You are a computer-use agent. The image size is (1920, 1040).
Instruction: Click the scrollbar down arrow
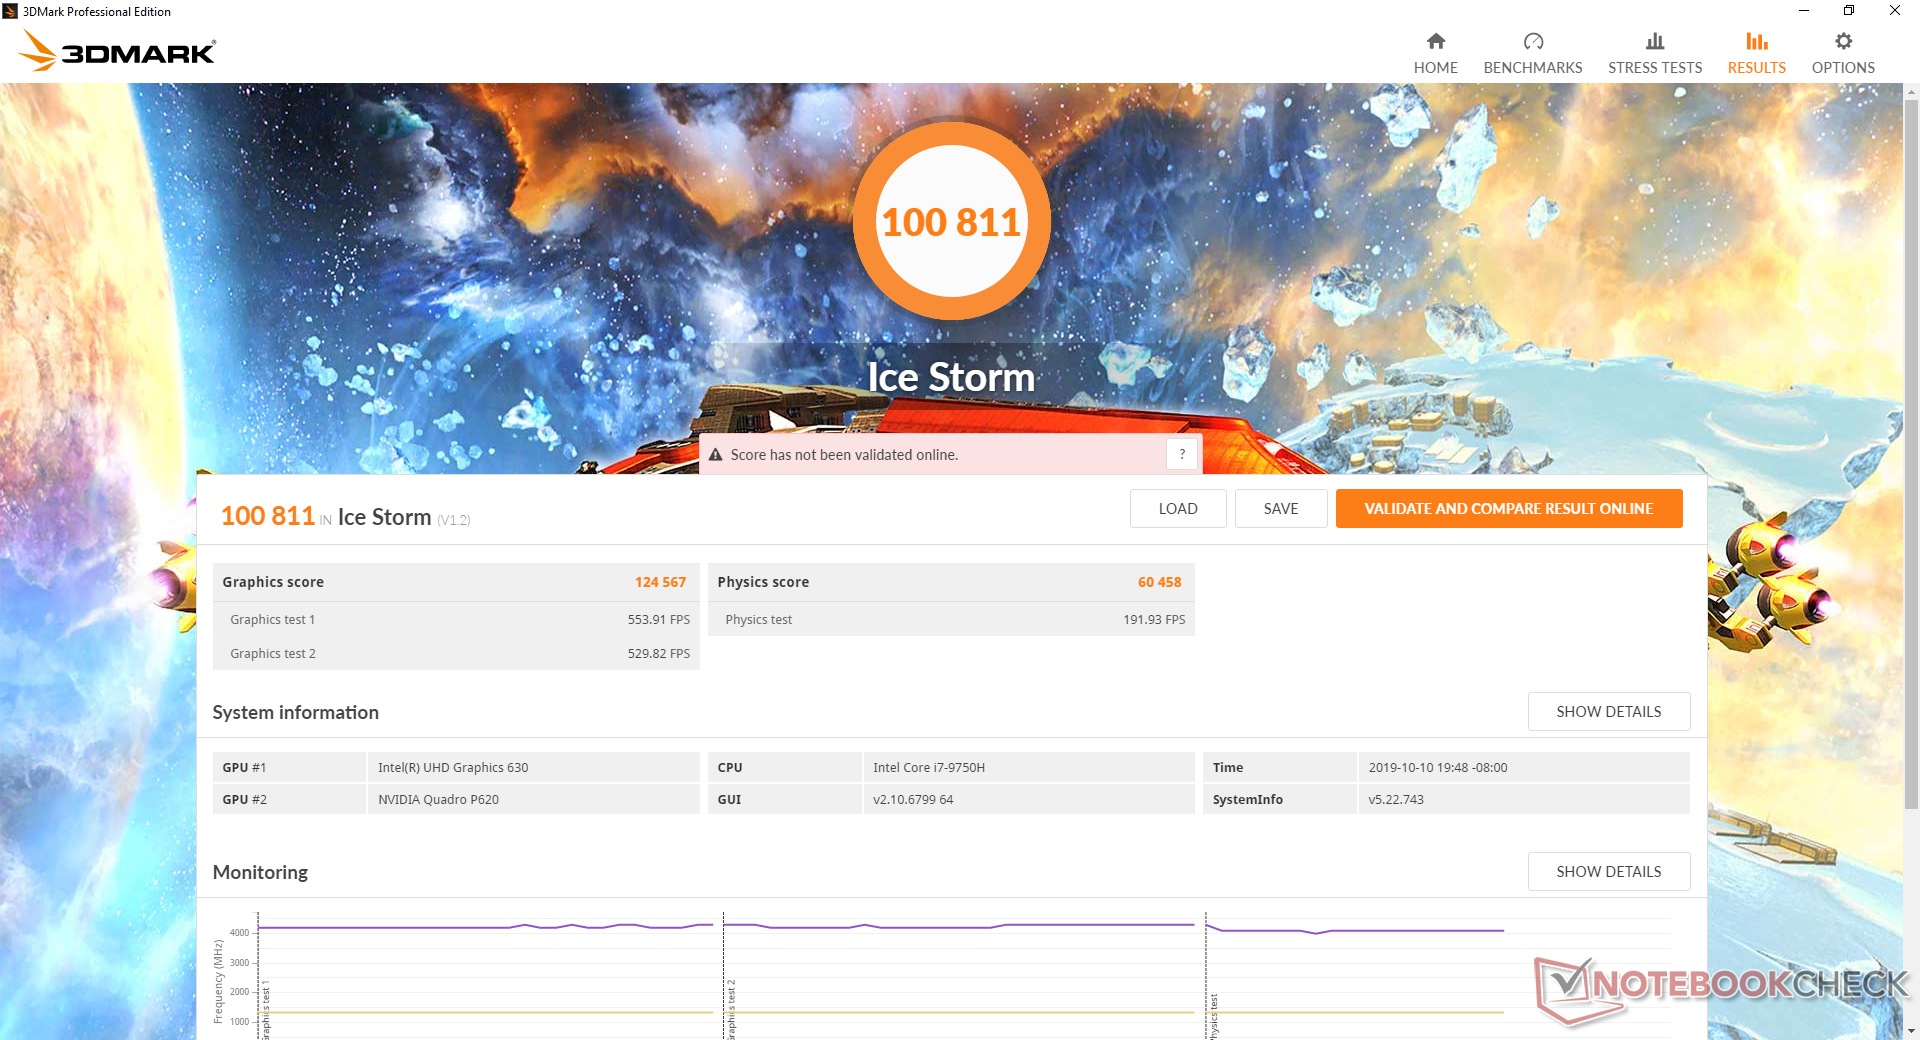pyautogui.click(x=1911, y=1031)
